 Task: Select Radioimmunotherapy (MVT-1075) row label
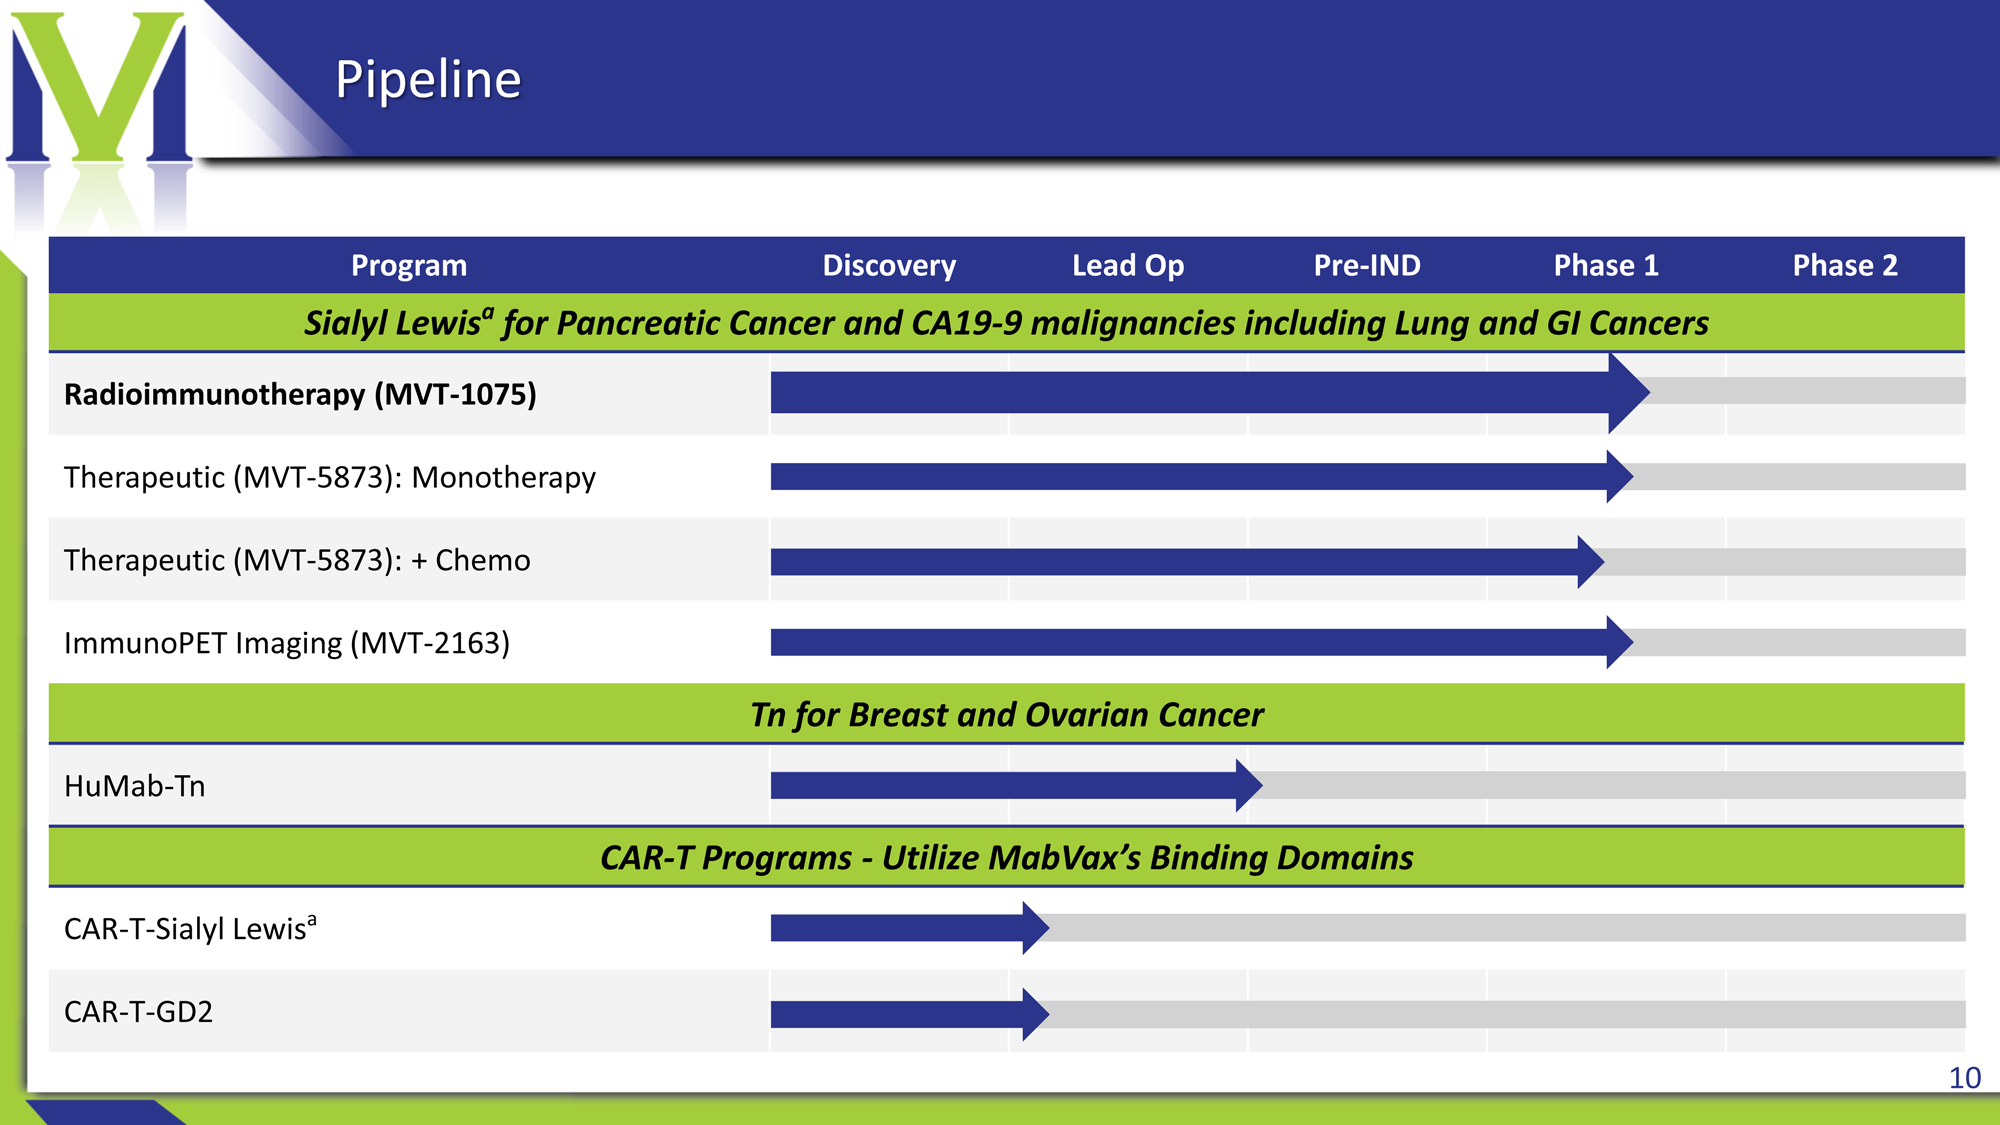coord(300,394)
